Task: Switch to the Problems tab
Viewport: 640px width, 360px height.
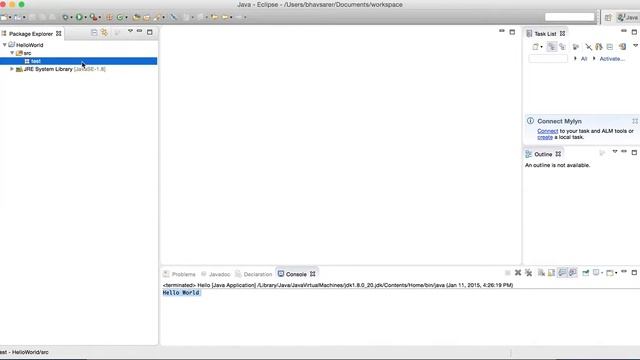Action: tap(179, 274)
